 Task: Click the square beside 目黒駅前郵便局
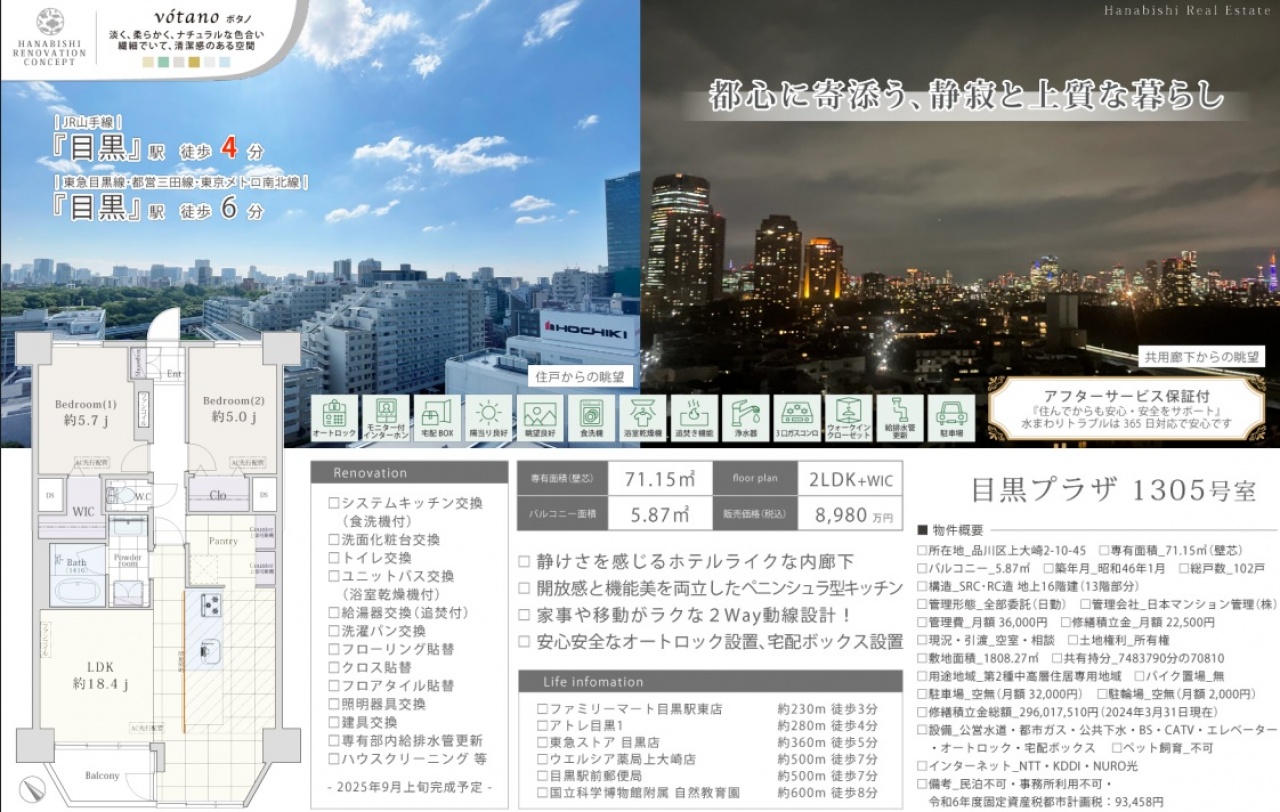click(x=542, y=776)
